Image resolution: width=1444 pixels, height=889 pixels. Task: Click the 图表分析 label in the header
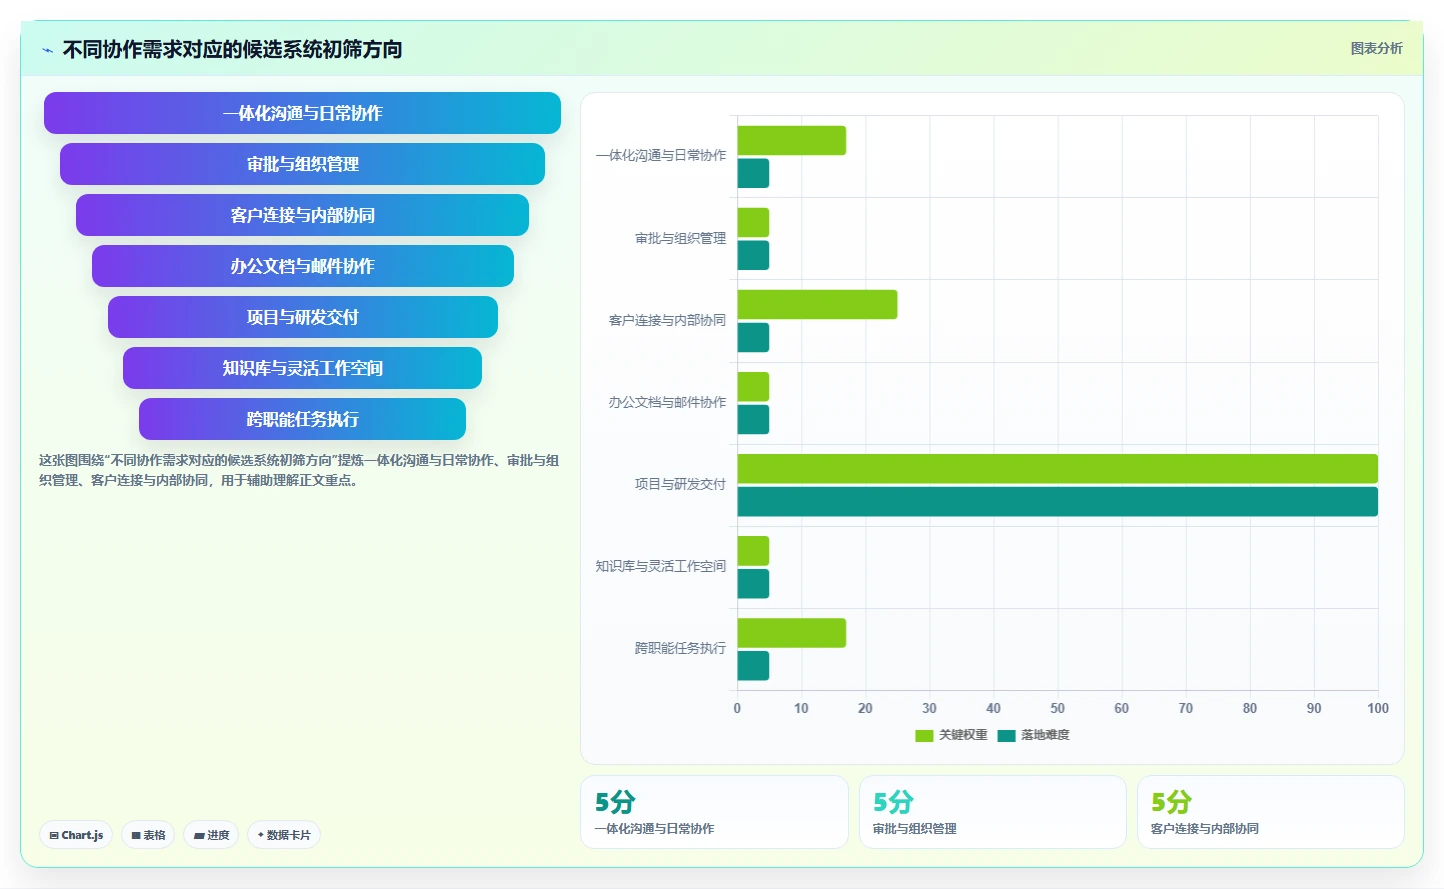1376,48
